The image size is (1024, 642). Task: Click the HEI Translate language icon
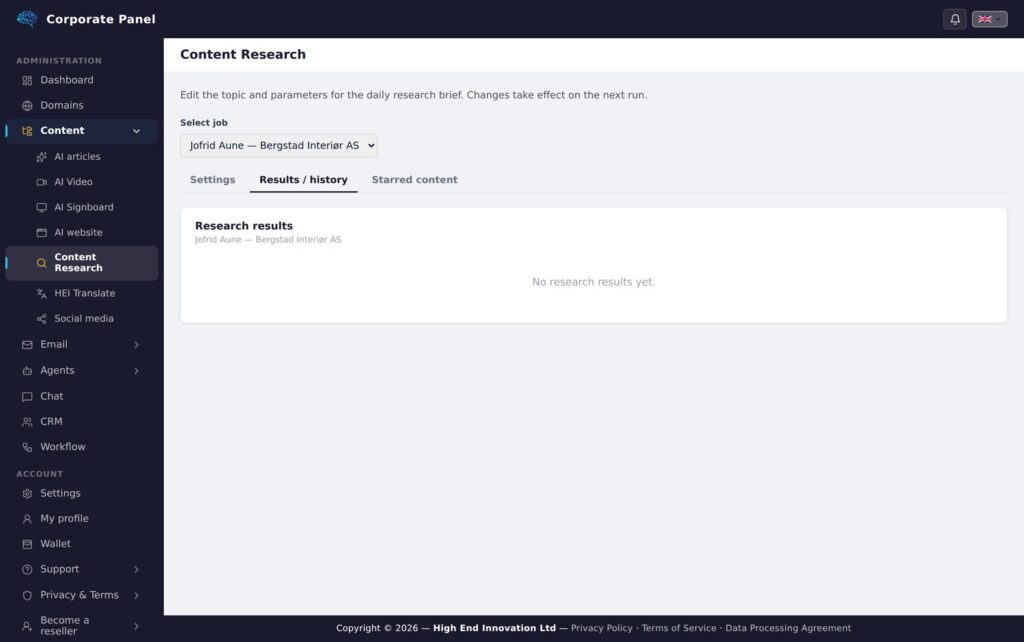pos(42,294)
